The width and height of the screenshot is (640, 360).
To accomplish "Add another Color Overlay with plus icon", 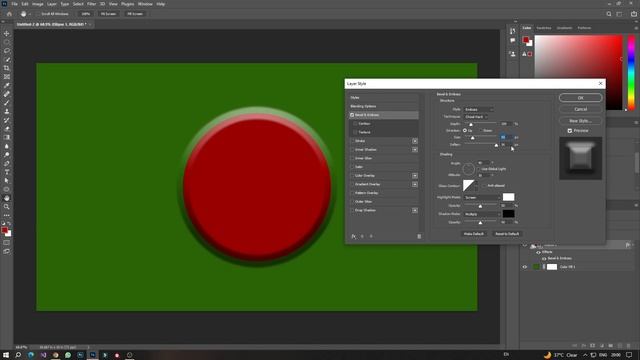I will [x=415, y=176].
